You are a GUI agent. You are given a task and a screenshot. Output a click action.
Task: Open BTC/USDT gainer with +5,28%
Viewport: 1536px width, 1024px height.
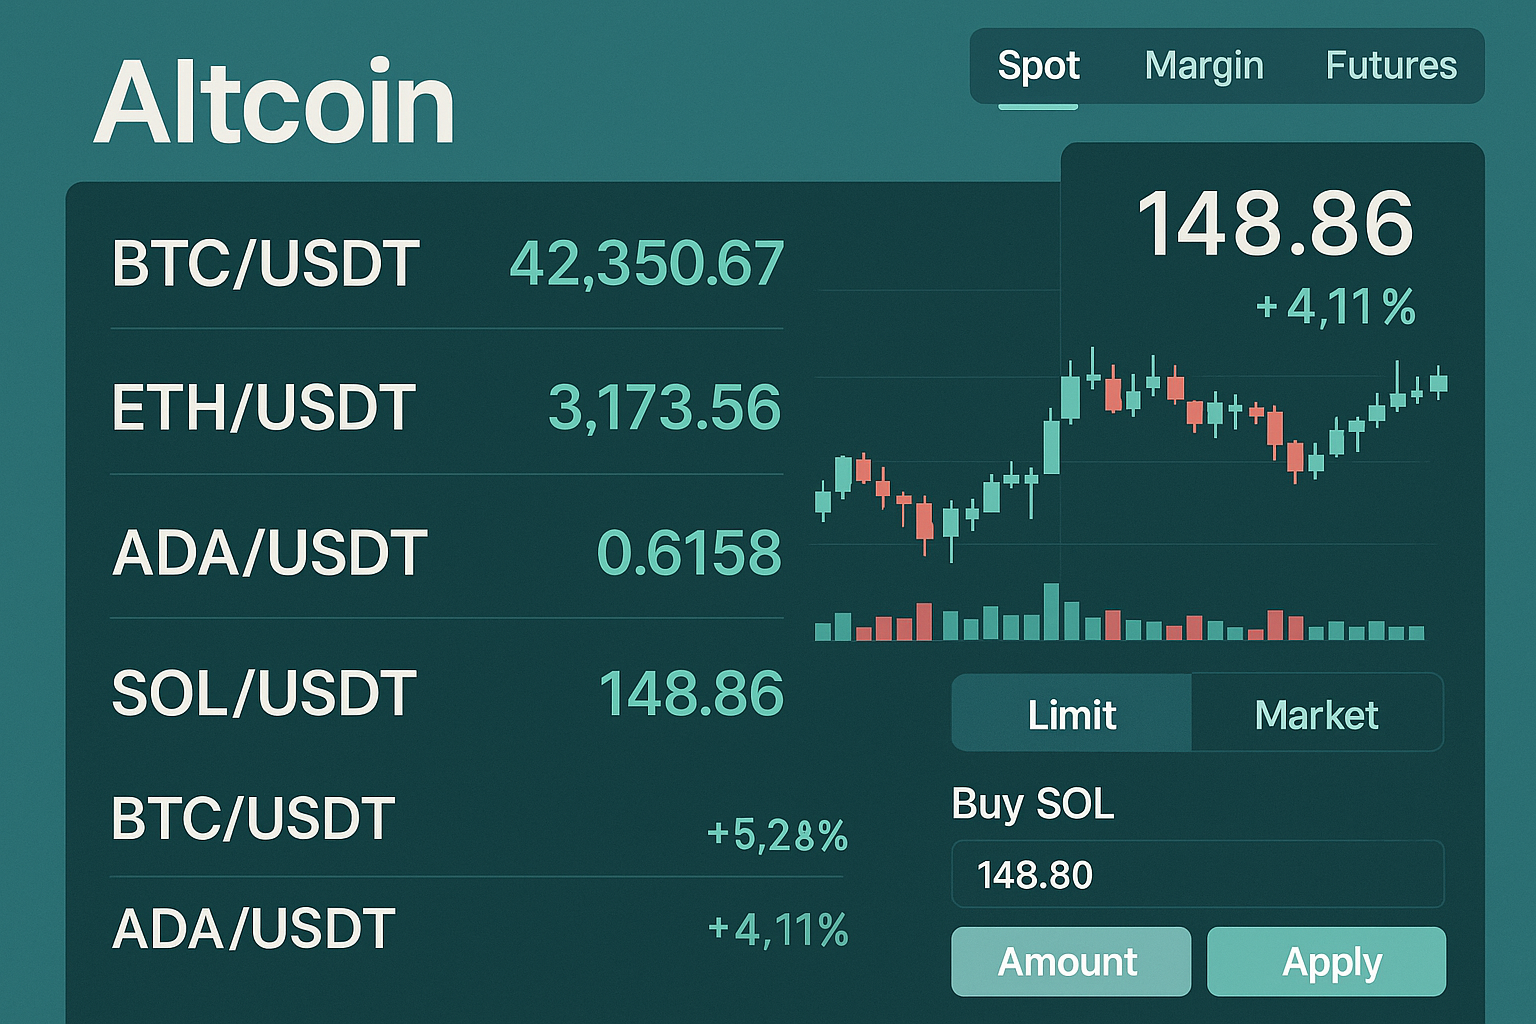click(478, 822)
